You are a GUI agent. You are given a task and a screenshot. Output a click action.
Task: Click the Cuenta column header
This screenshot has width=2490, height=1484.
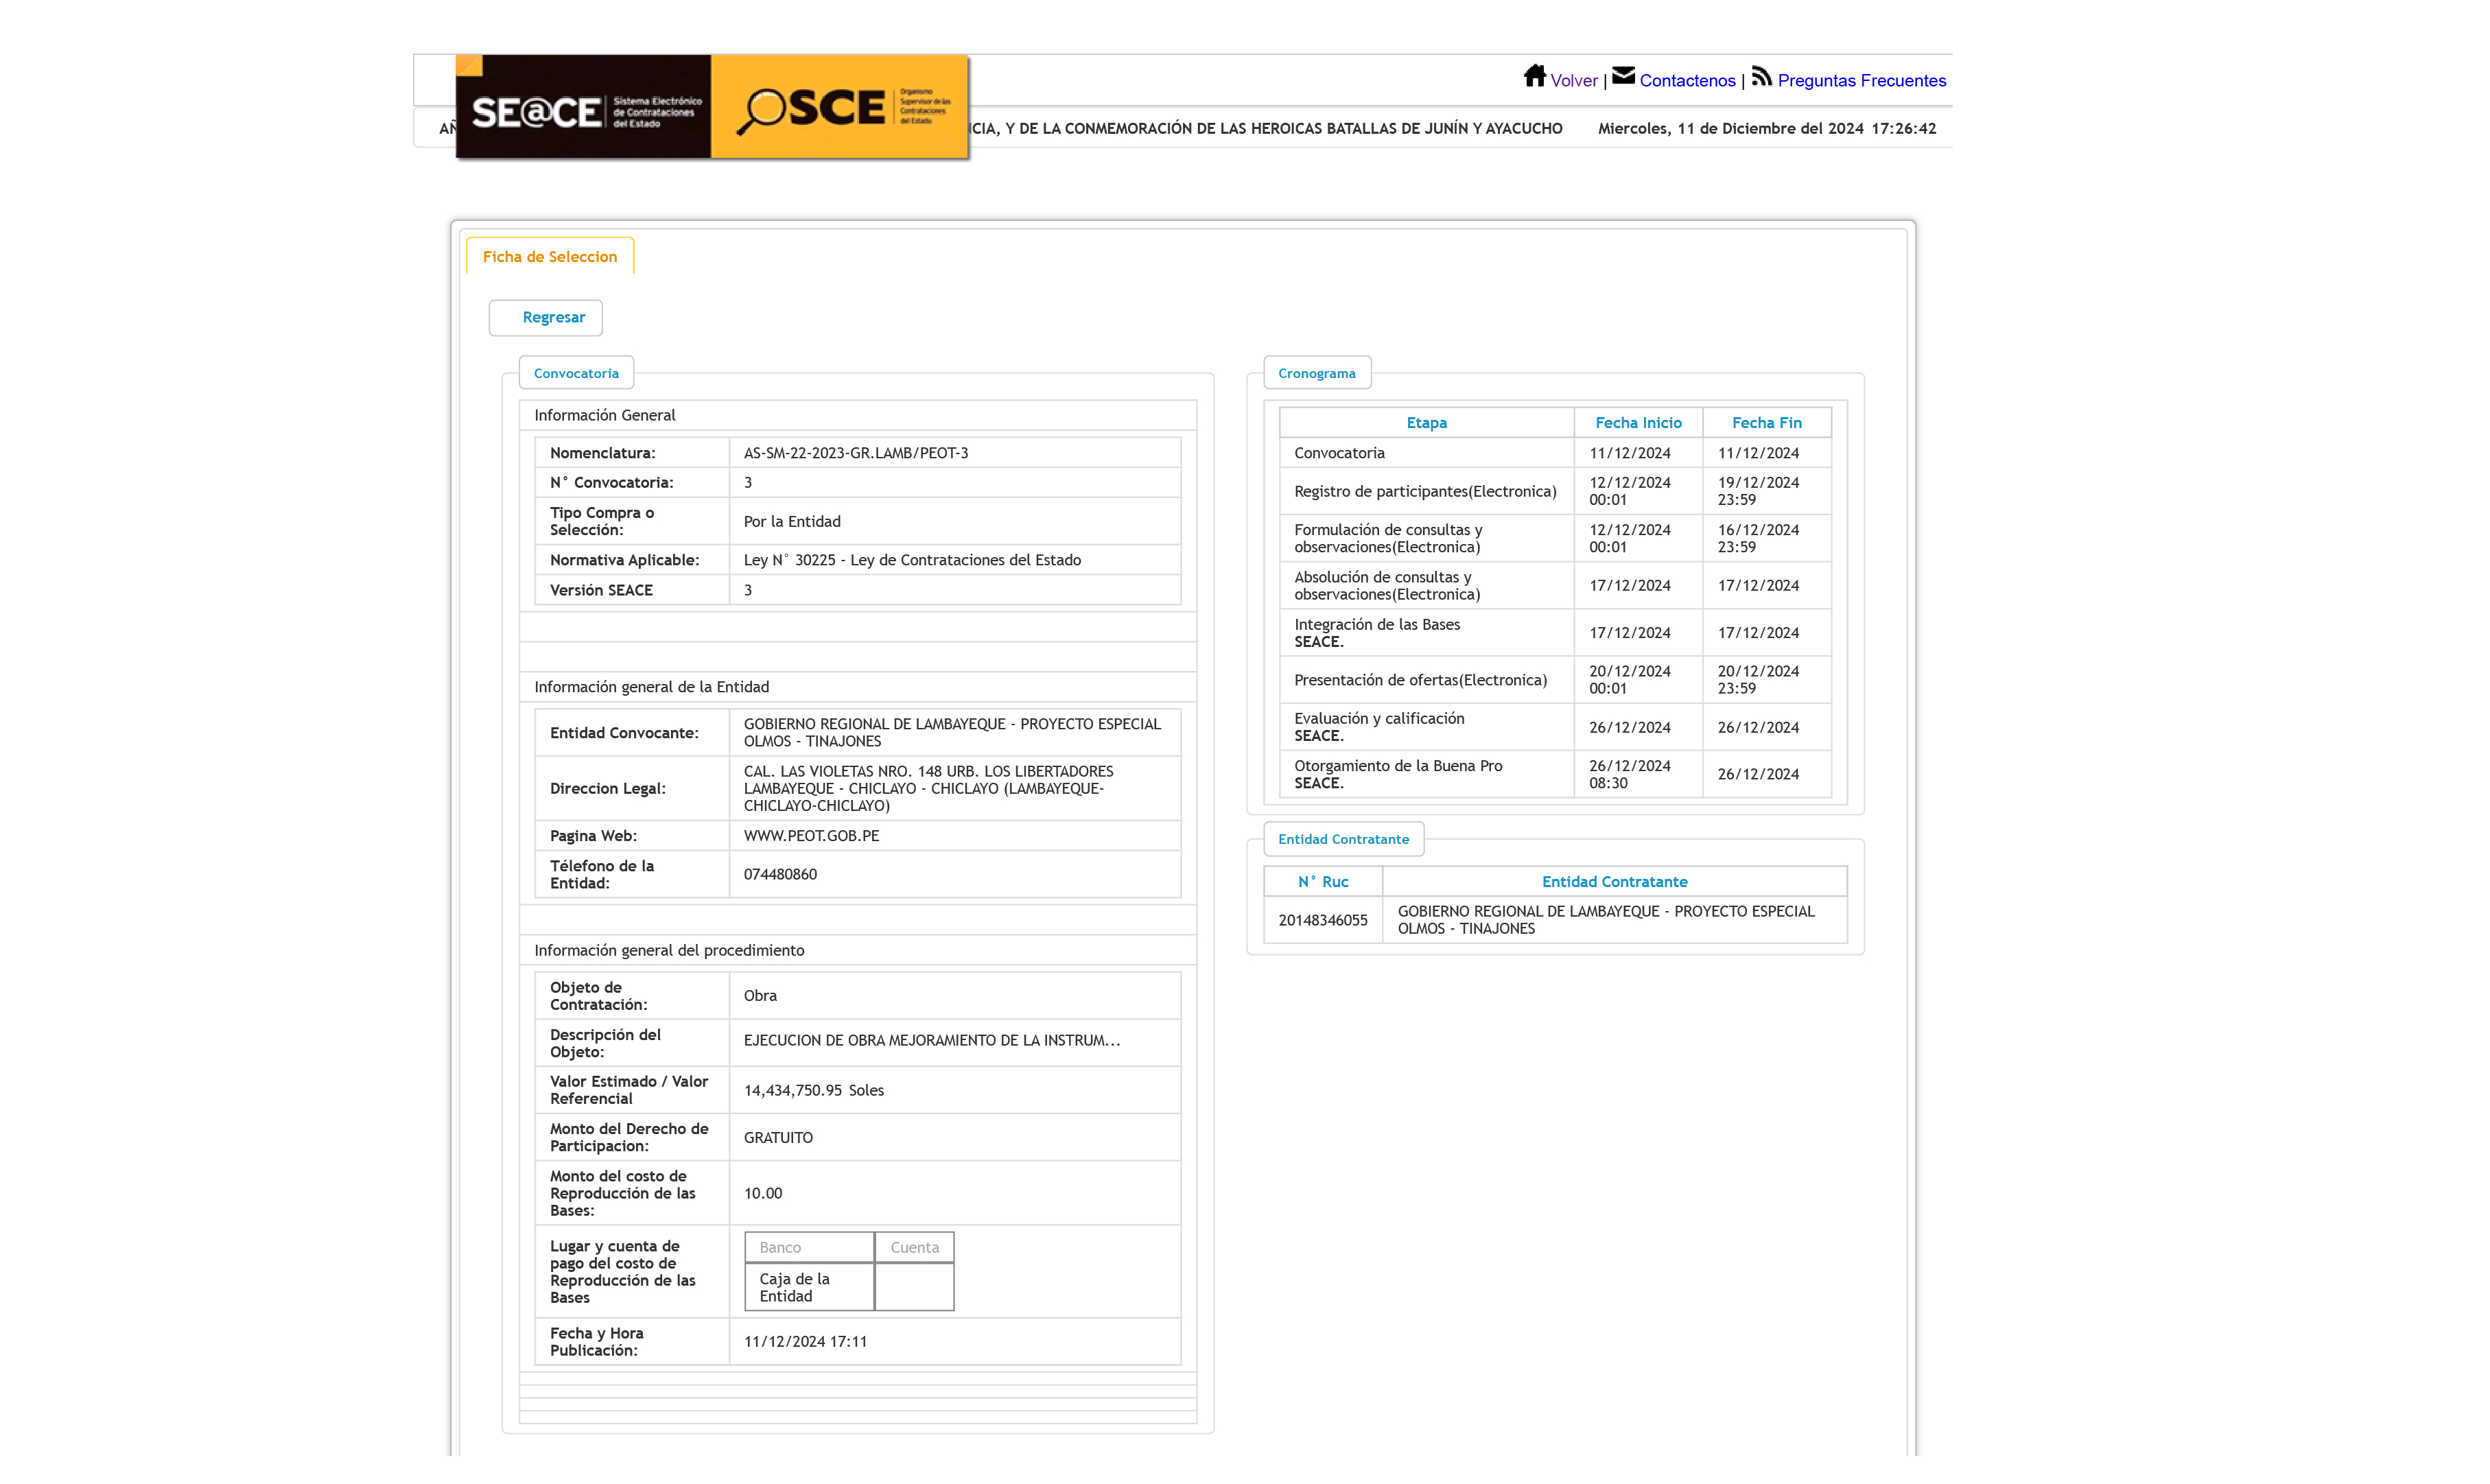914,1248
